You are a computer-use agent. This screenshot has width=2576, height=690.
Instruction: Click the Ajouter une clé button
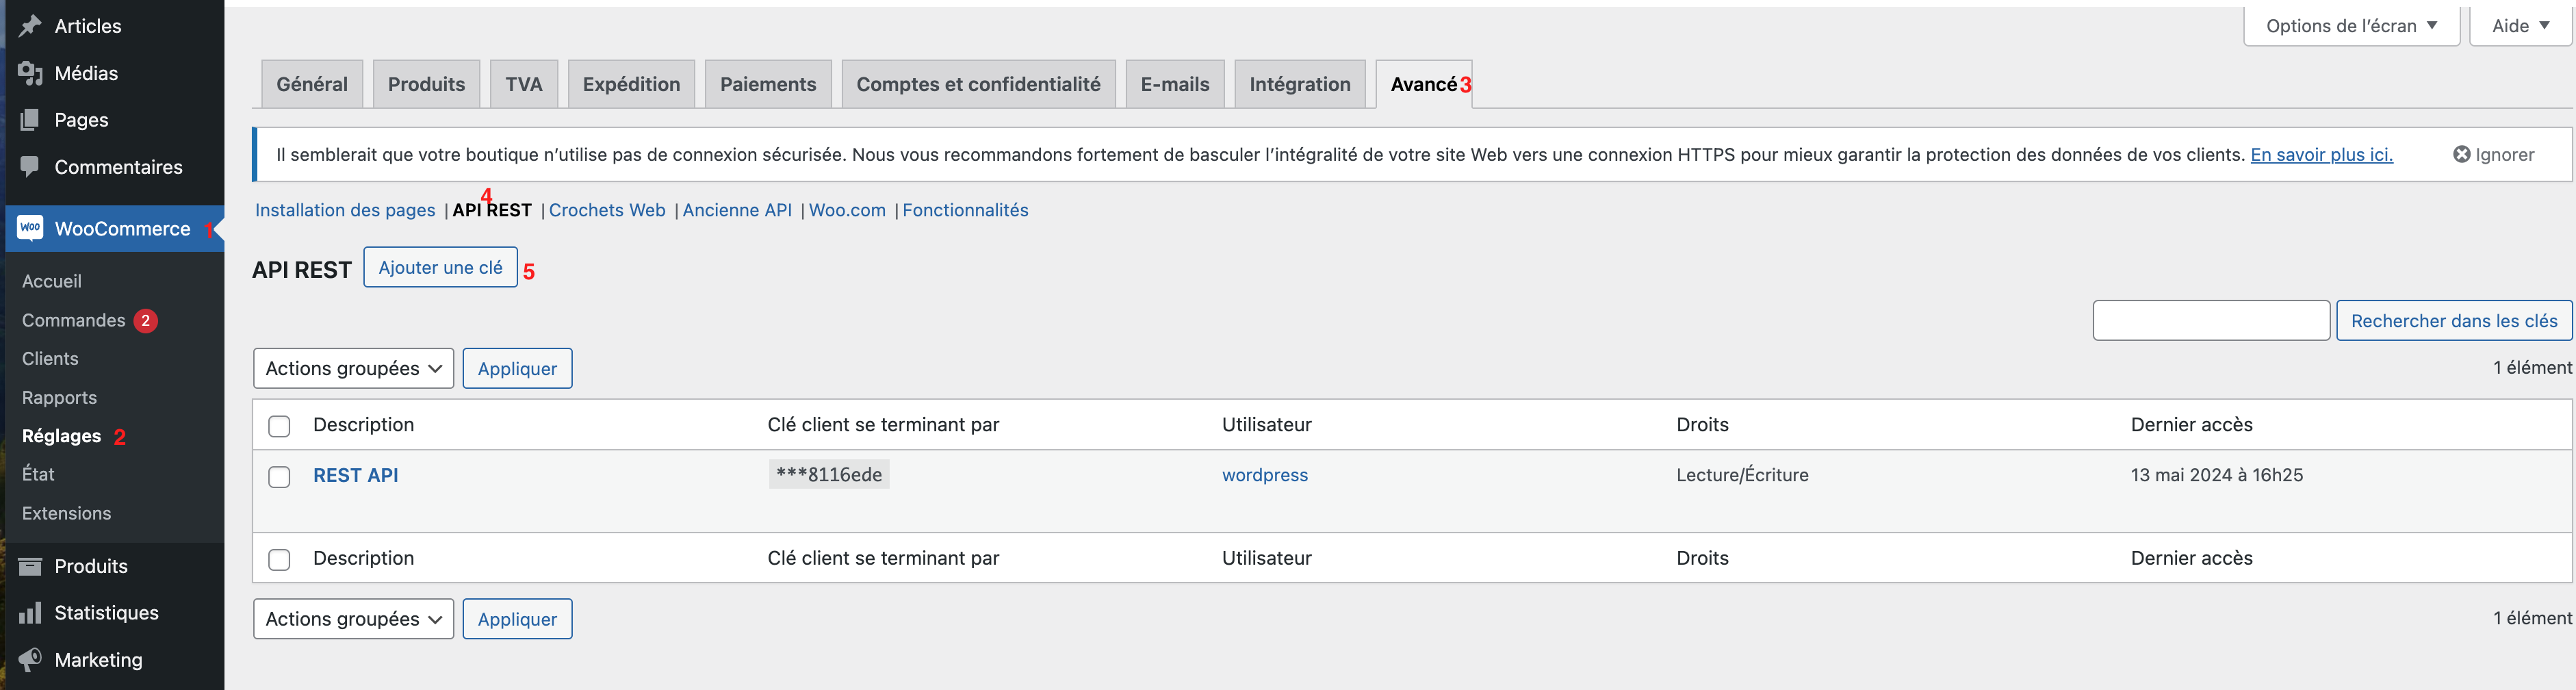click(440, 267)
